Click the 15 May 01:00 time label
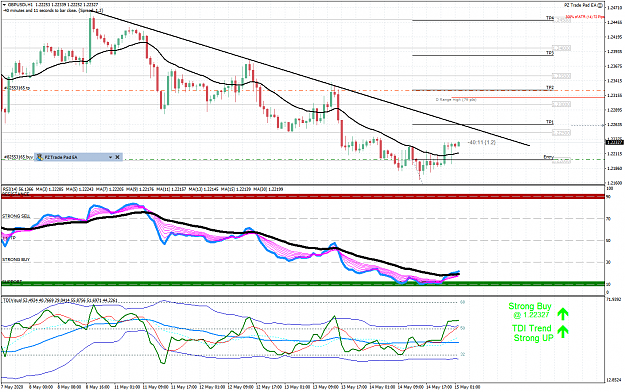This screenshot has height=392, width=625. tap(467, 387)
